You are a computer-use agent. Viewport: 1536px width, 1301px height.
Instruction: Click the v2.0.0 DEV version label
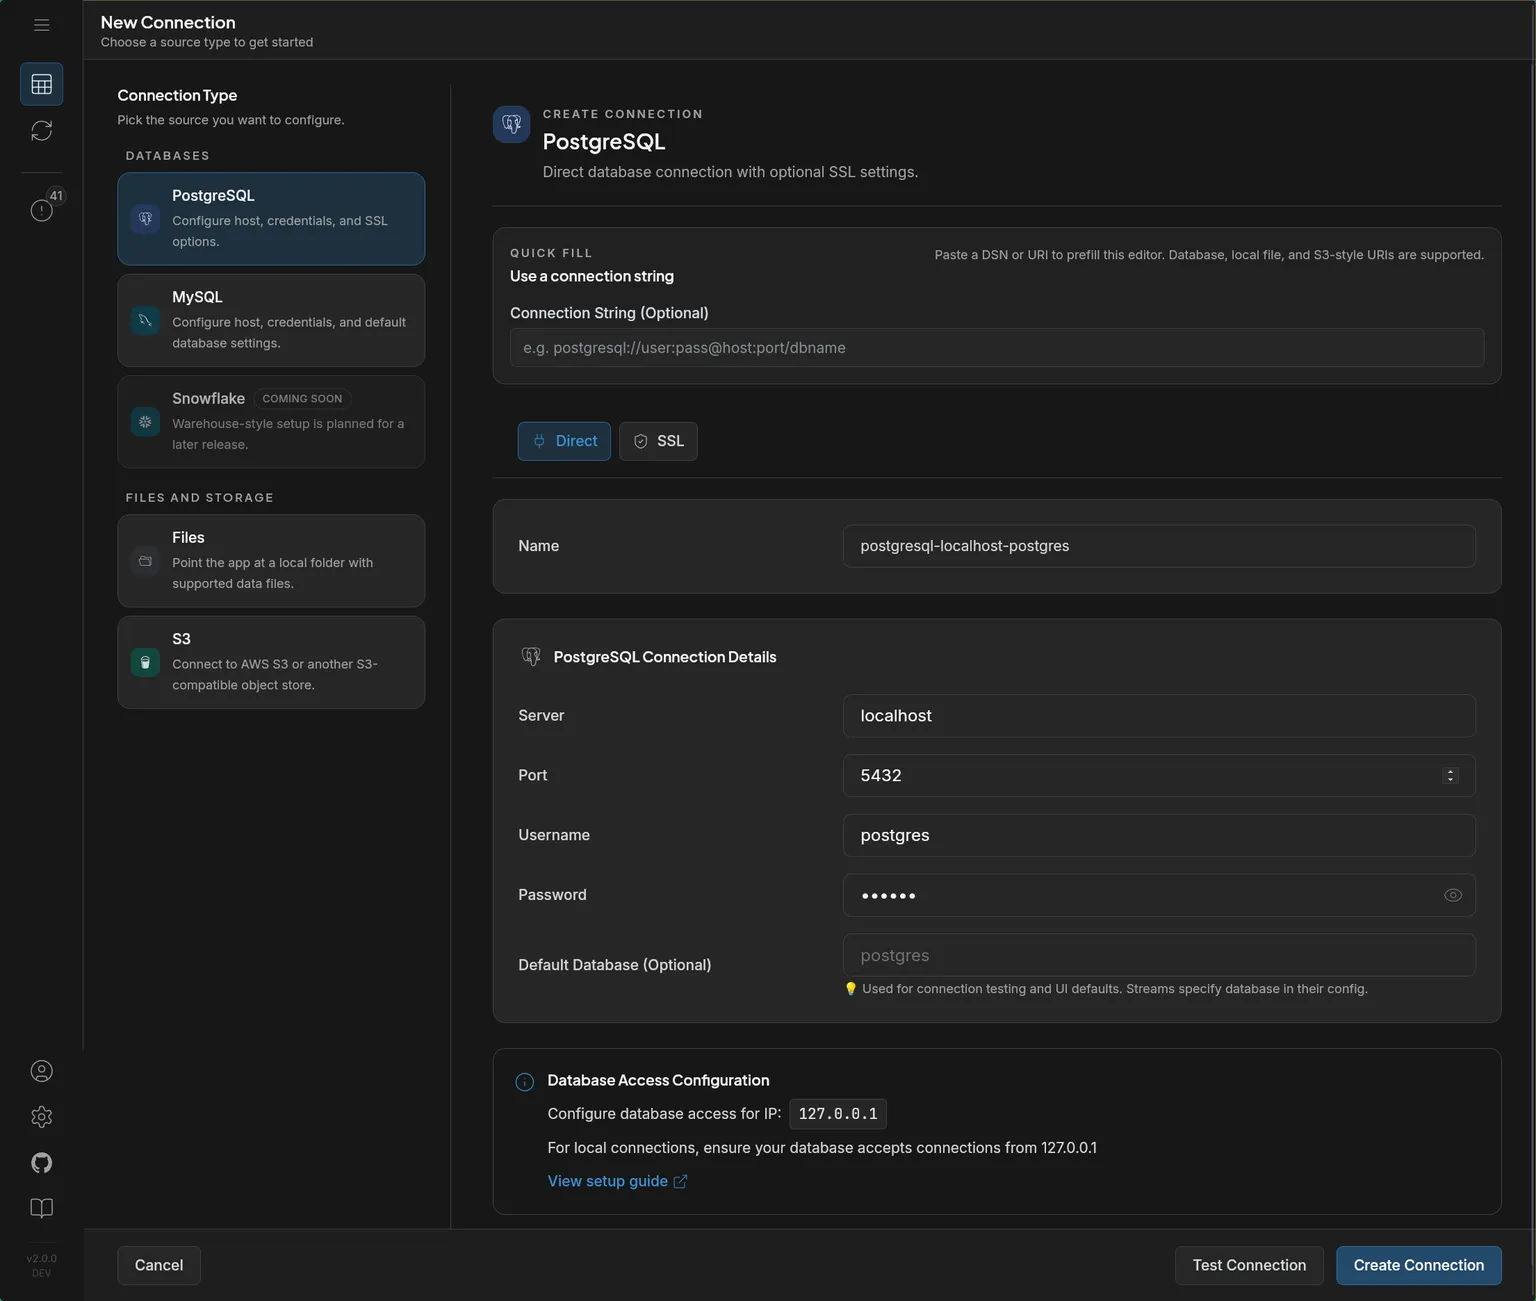pos(41,1266)
